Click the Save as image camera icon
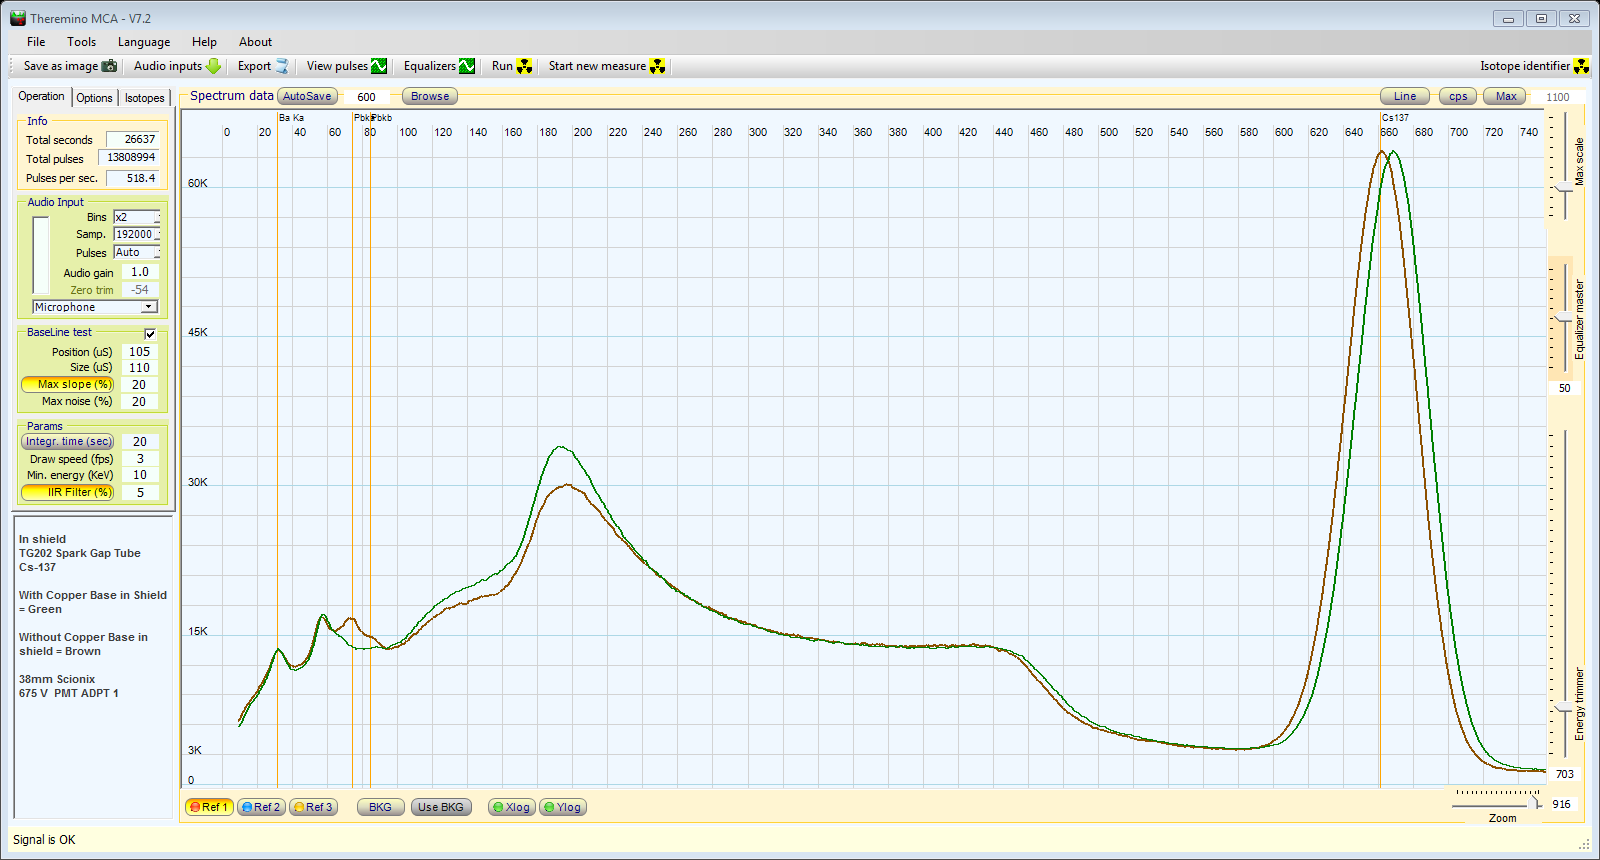 click(x=109, y=66)
